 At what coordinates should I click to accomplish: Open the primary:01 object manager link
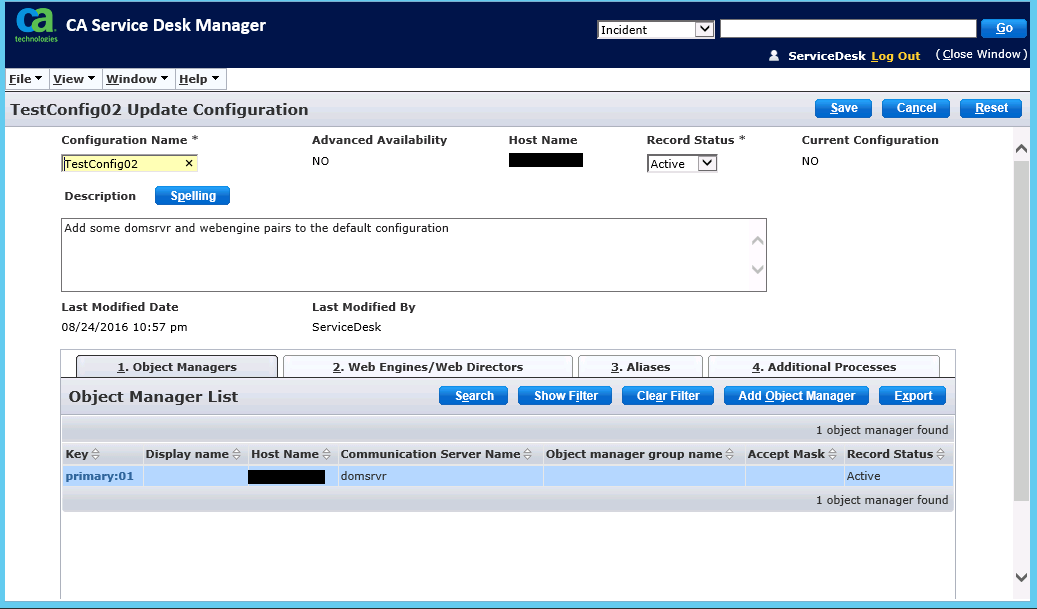pyautogui.click(x=99, y=476)
